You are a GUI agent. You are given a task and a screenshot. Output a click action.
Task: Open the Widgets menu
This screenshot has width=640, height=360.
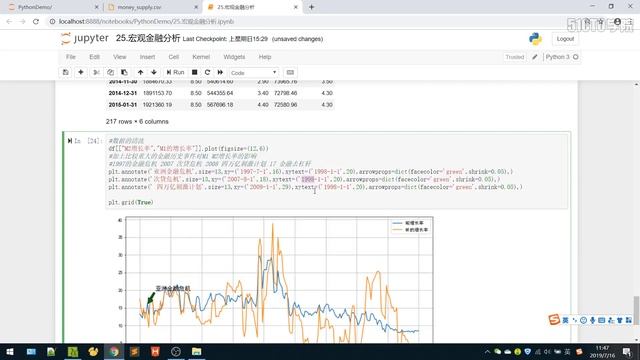click(234, 57)
